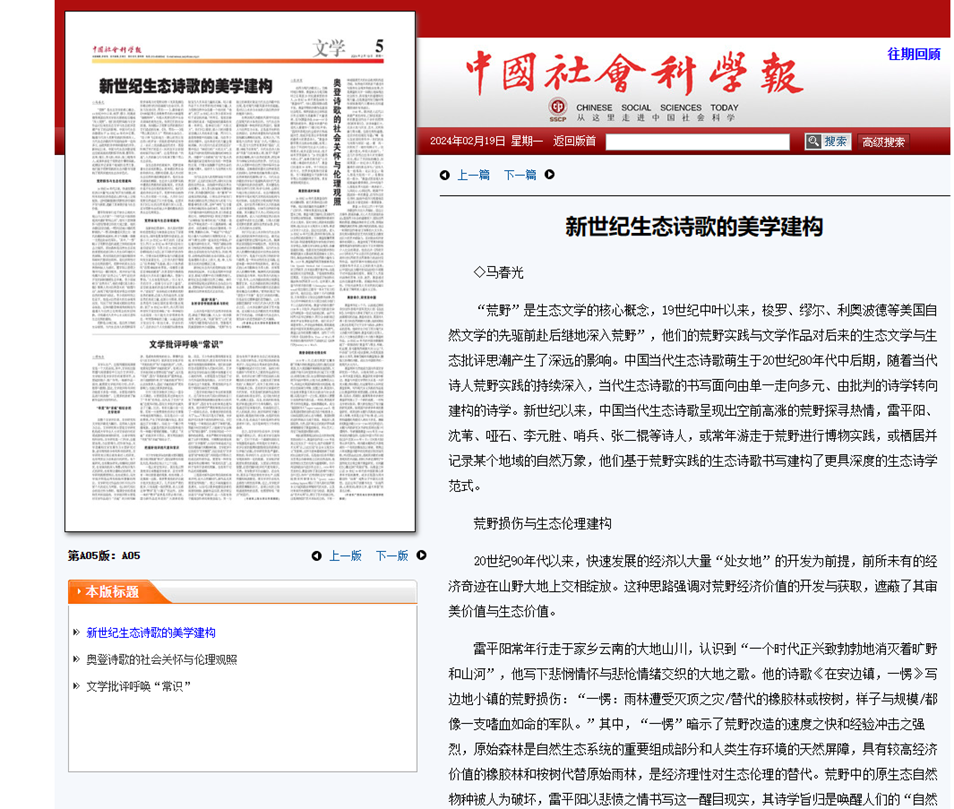The width and height of the screenshot is (954, 809).
Task: Go to previous article via 上一篇
Action: tap(473, 175)
